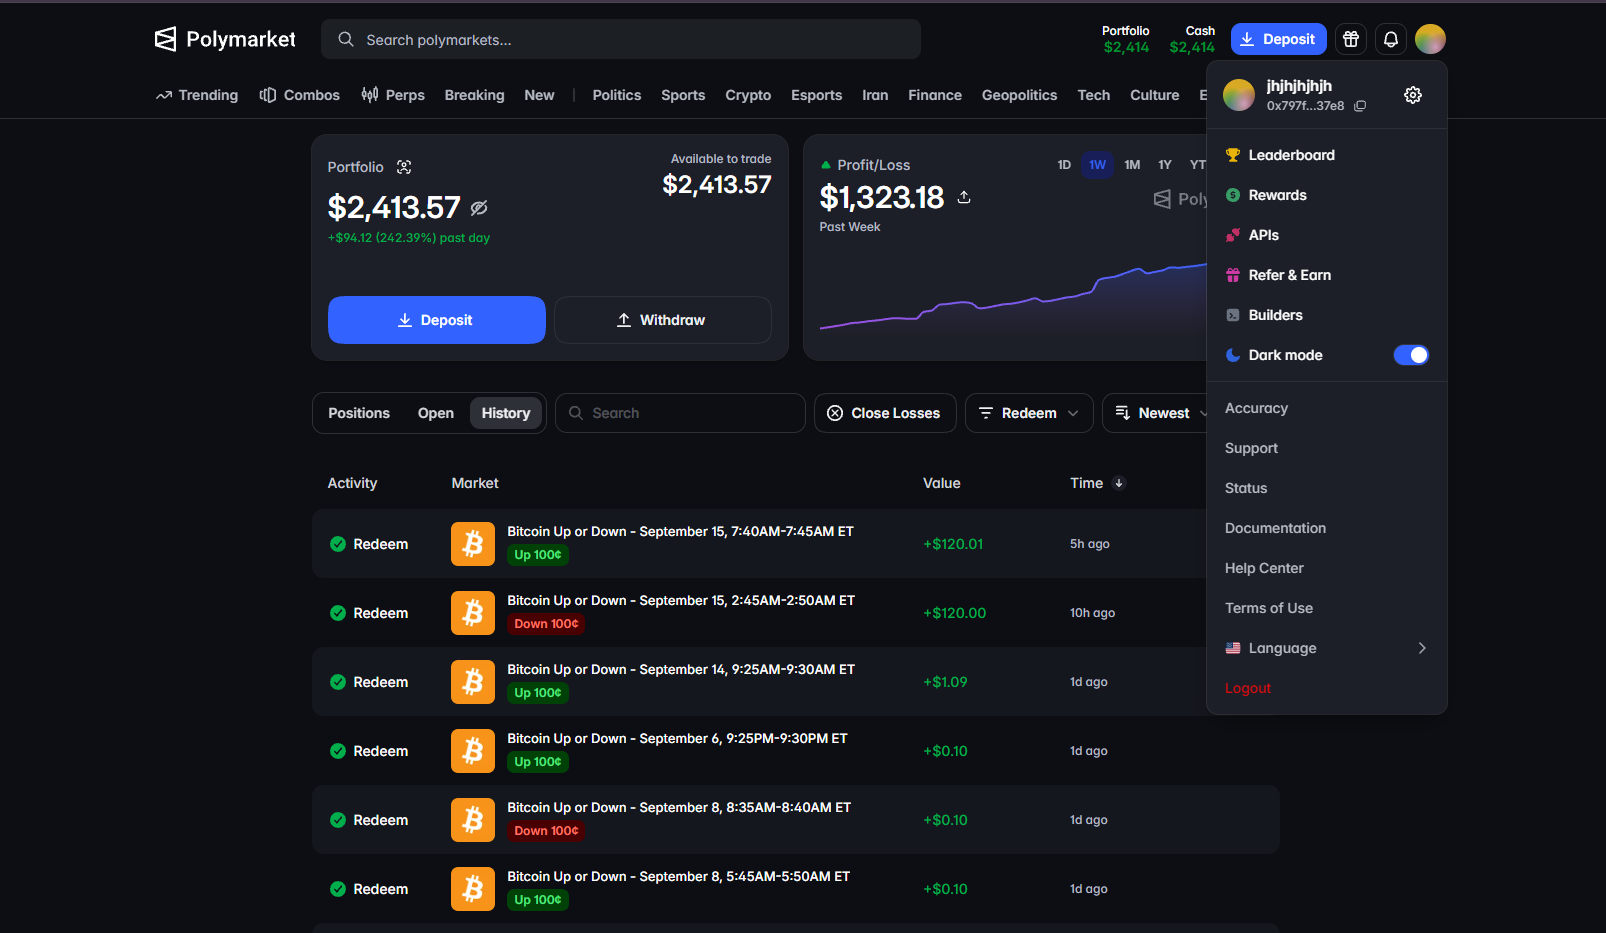Click the blue Deposit button in portfolio card
This screenshot has width=1606, height=933.
click(x=437, y=320)
